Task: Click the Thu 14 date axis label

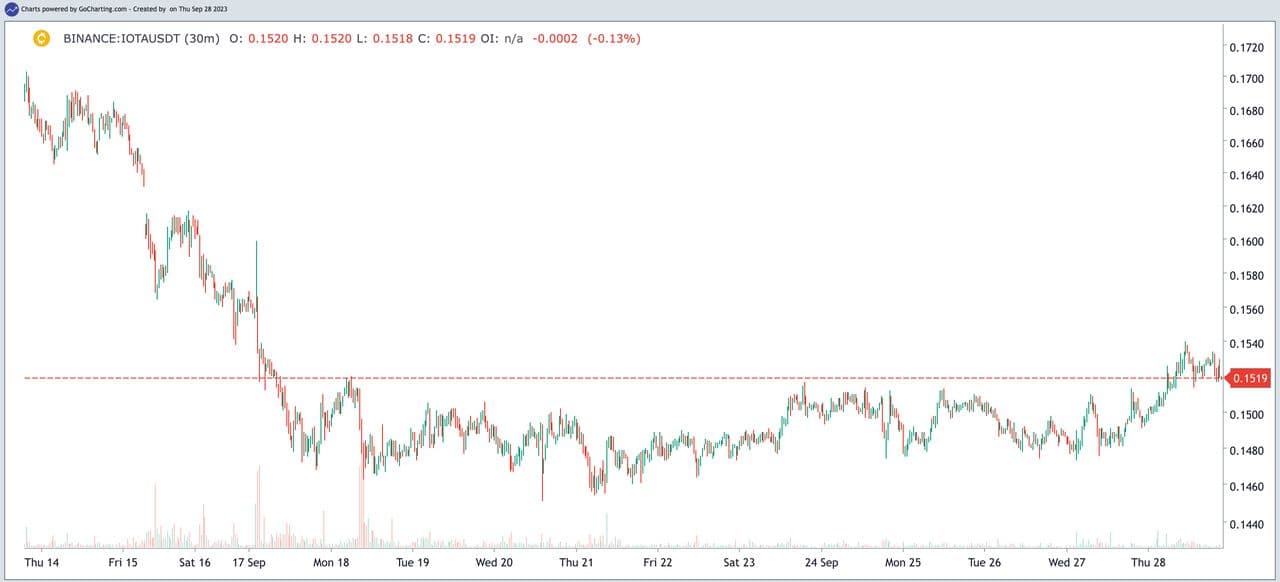Action: tap(41, 563)
